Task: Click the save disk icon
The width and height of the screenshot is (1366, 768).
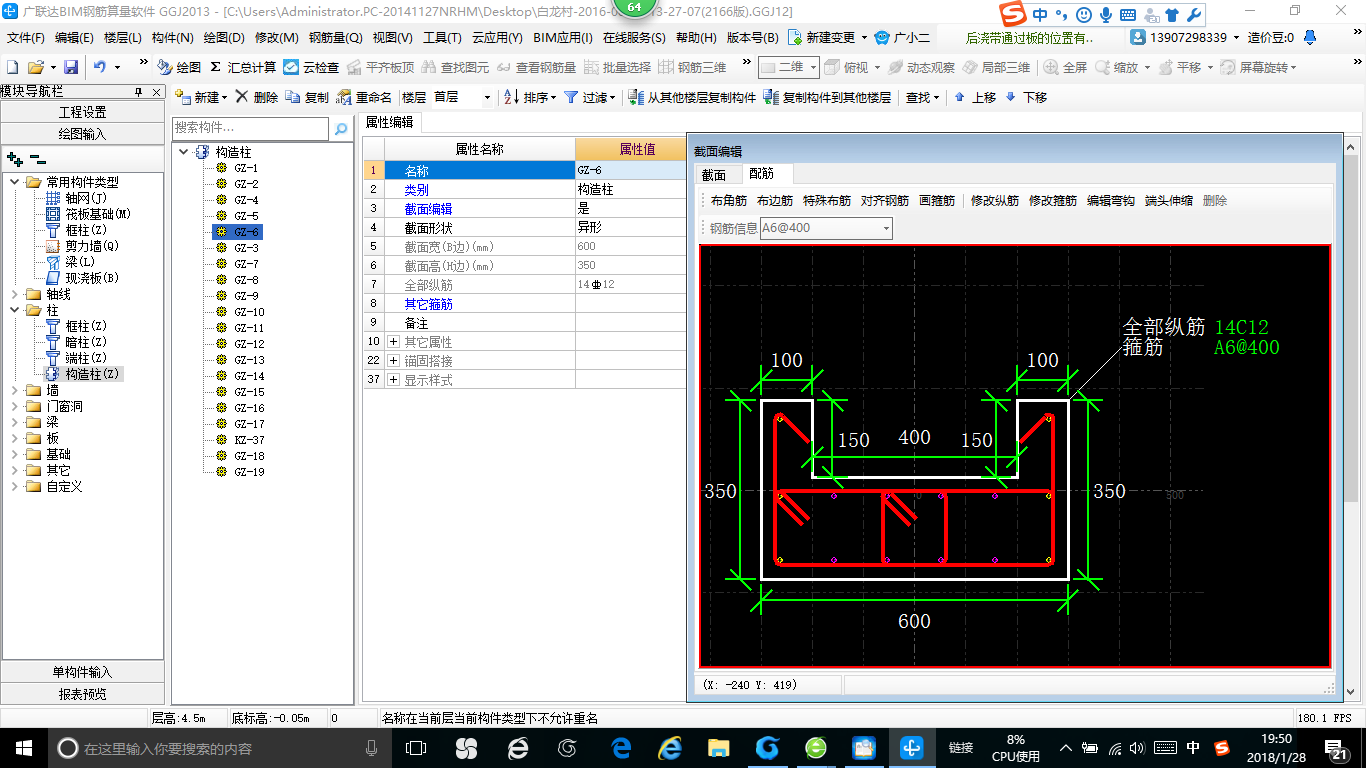Action: 71,67
